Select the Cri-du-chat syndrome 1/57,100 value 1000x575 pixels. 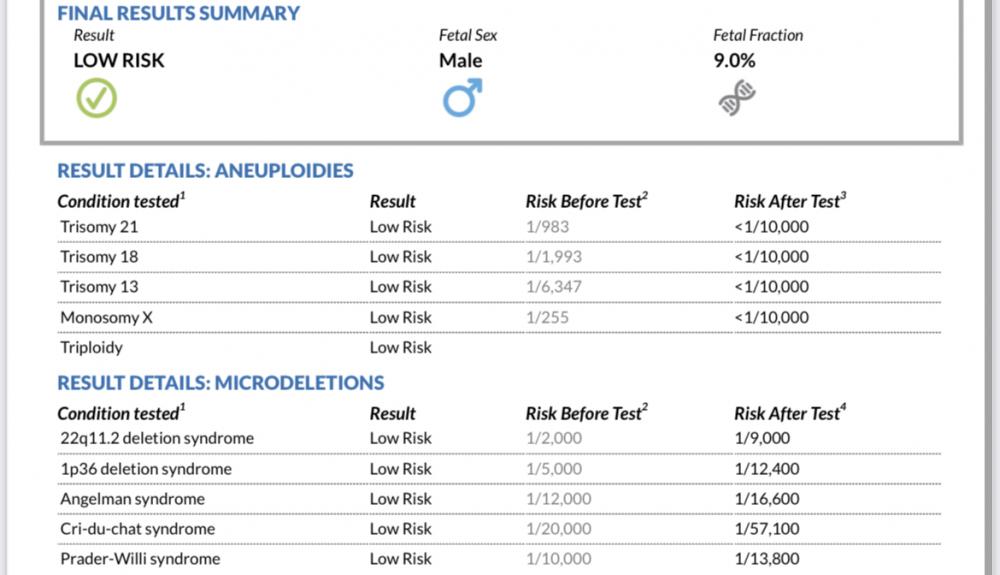point(767,529)
